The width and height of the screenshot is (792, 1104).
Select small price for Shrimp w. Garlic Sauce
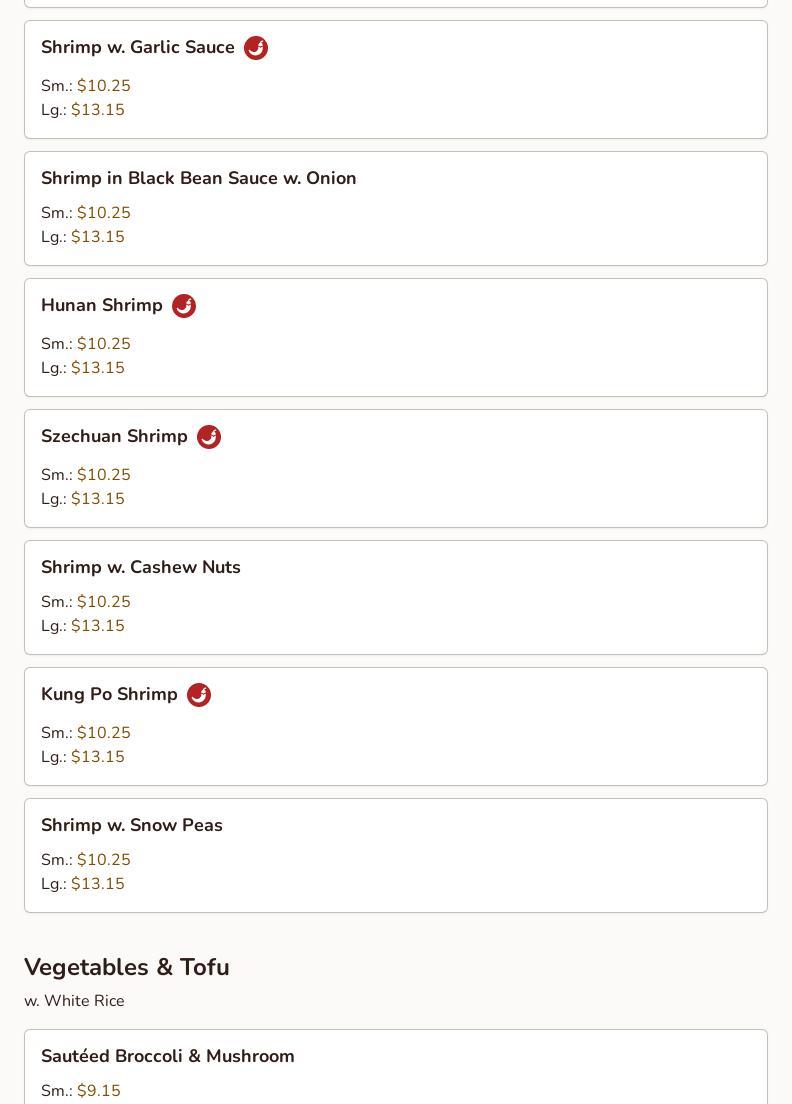[x=104, y=86]
